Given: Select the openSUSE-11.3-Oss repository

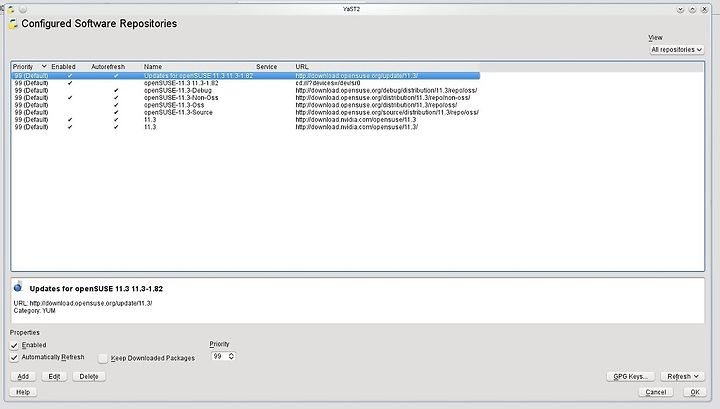Looking at the screenshot, I should point(246,105).
